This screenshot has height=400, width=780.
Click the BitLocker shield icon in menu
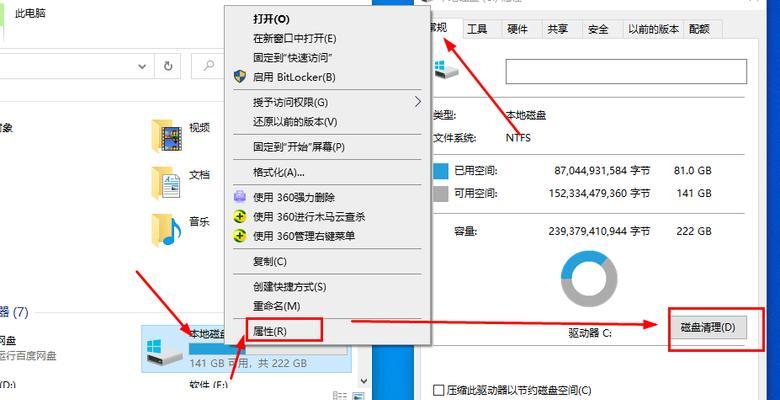240,77
